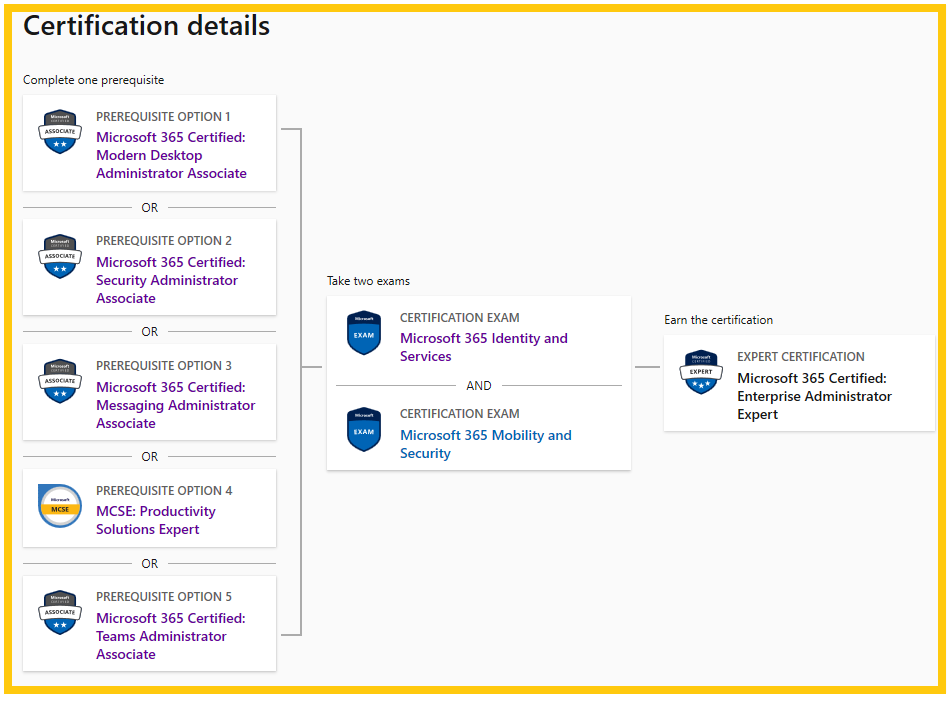Click the MCSE badge icon for Prerequisite Option 4

[x=59, y=506]
